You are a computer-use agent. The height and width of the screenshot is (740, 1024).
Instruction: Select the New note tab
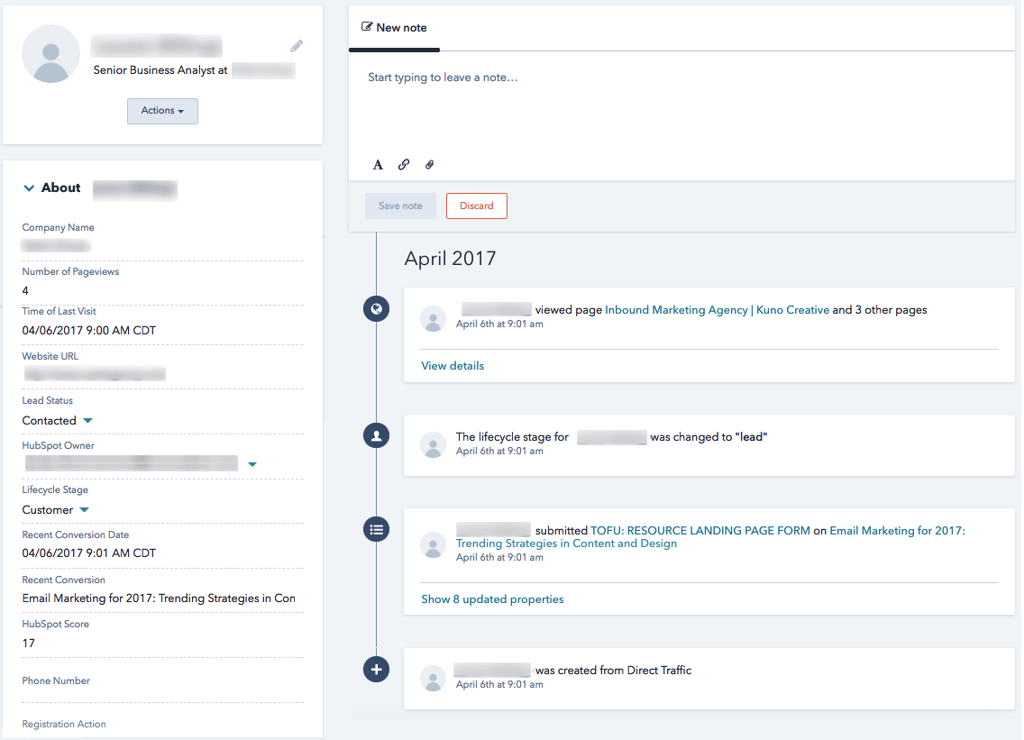[x=394, y=28]
